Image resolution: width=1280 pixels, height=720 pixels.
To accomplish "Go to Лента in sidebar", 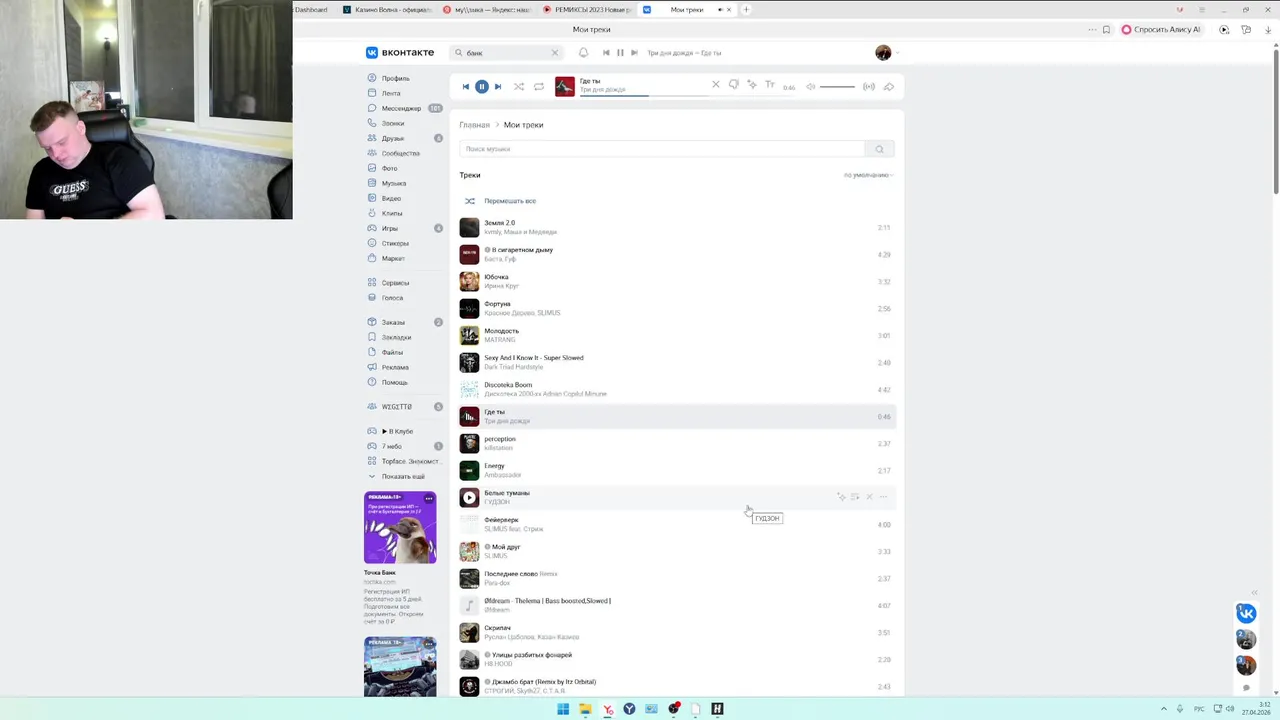I will pyautogui.click(x=391, y=93).
